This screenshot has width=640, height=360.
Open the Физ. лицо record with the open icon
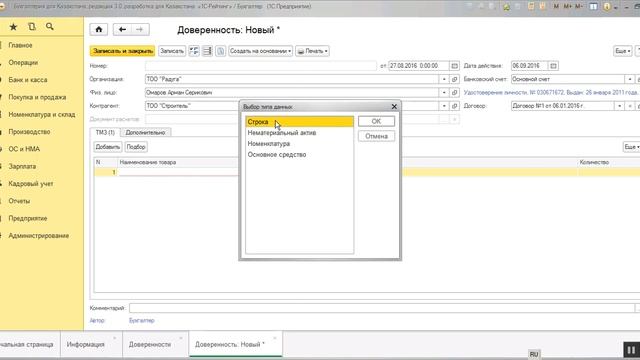454,93
